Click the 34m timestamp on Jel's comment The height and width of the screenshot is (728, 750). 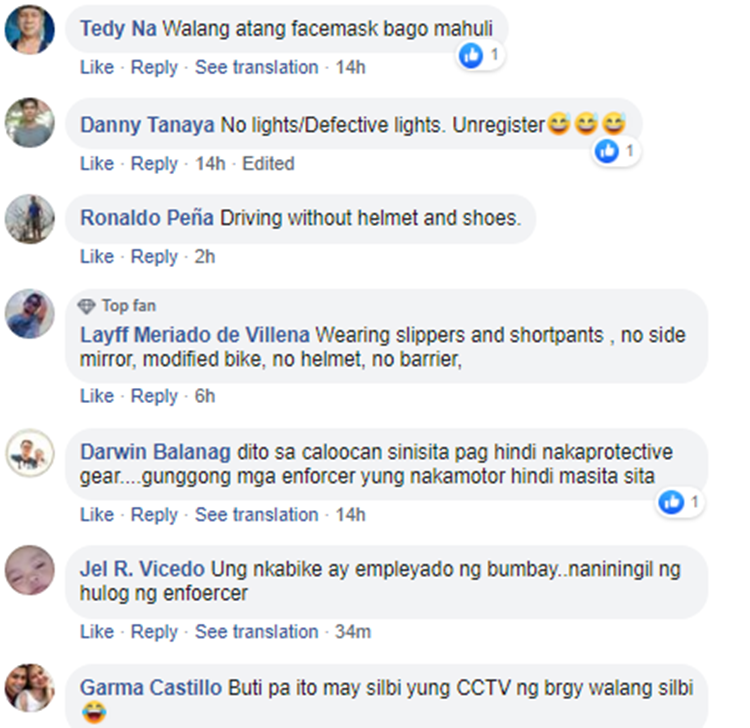click(353, 632)
